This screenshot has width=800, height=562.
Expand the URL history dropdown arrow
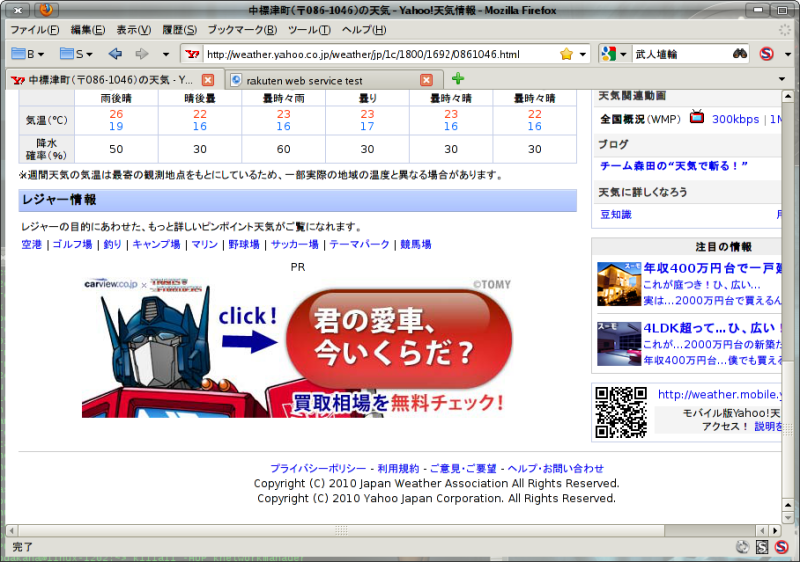(582, 54)
